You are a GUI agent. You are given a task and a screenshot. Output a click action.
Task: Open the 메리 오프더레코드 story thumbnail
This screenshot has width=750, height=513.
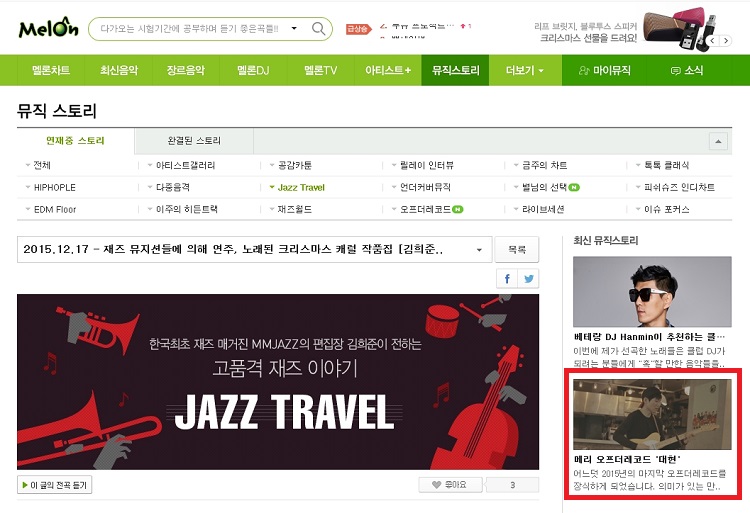point(652,414)
